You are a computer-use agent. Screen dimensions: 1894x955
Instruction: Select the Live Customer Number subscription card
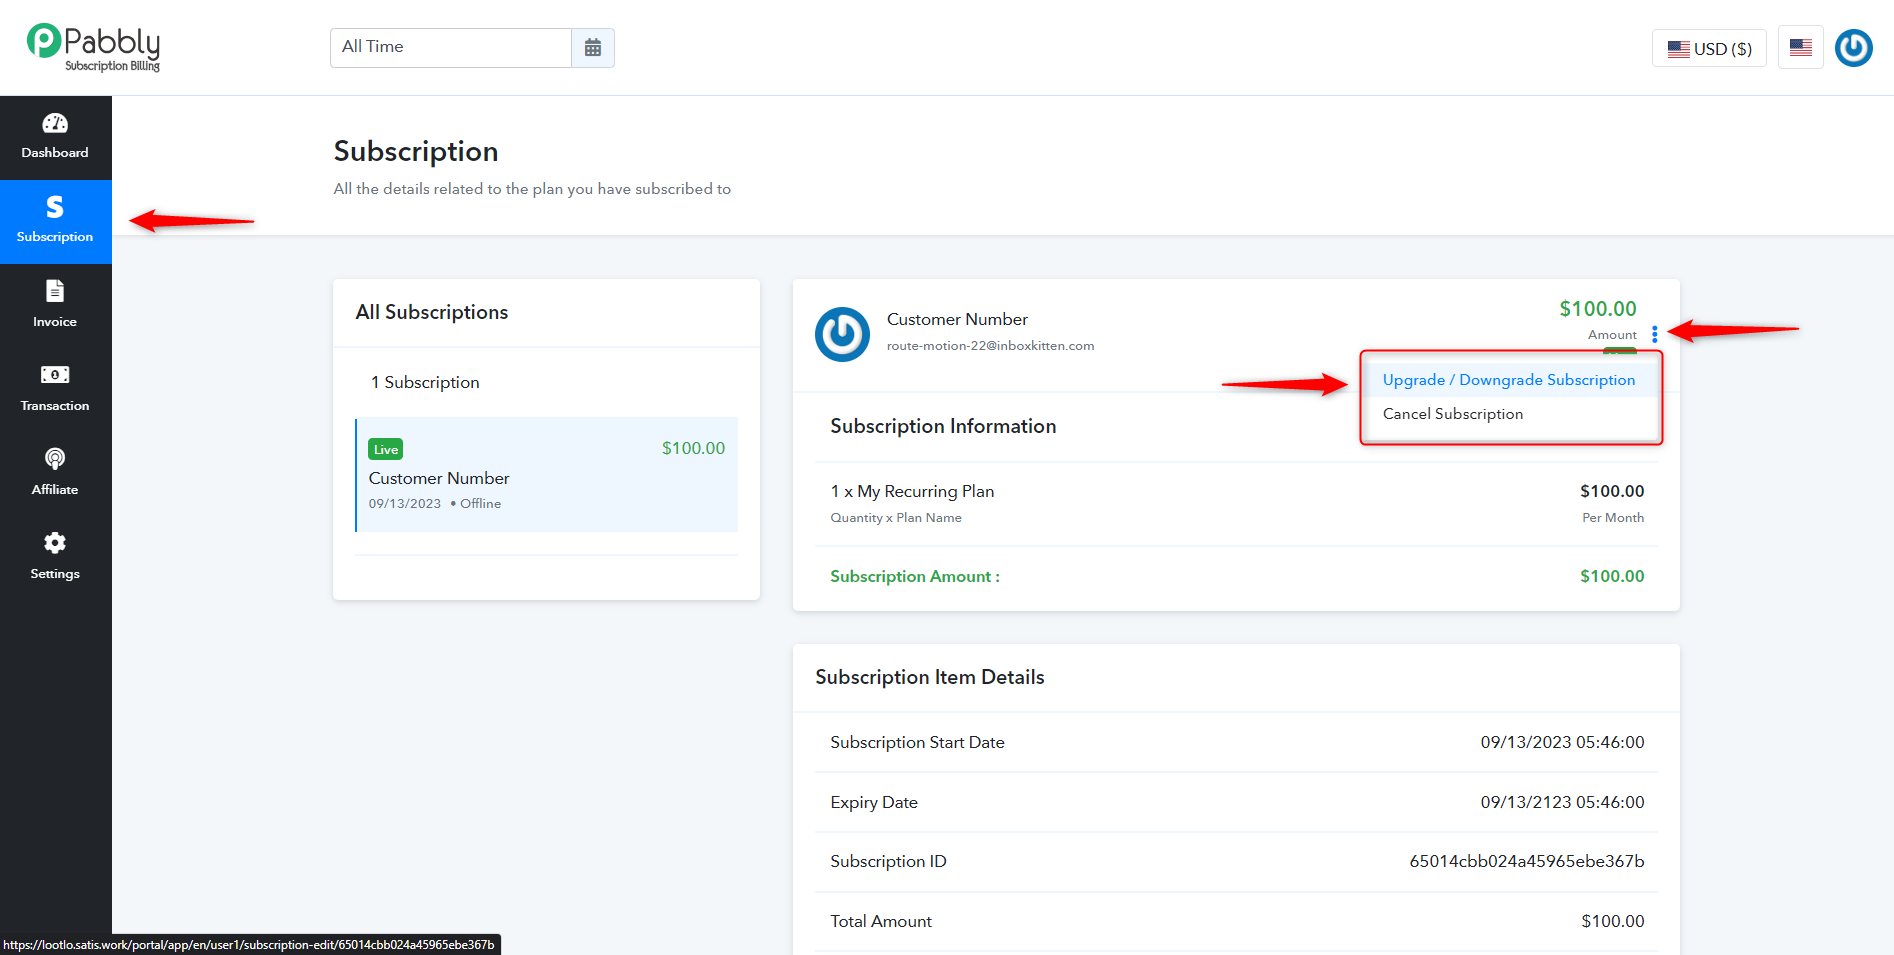click(547, 474)
